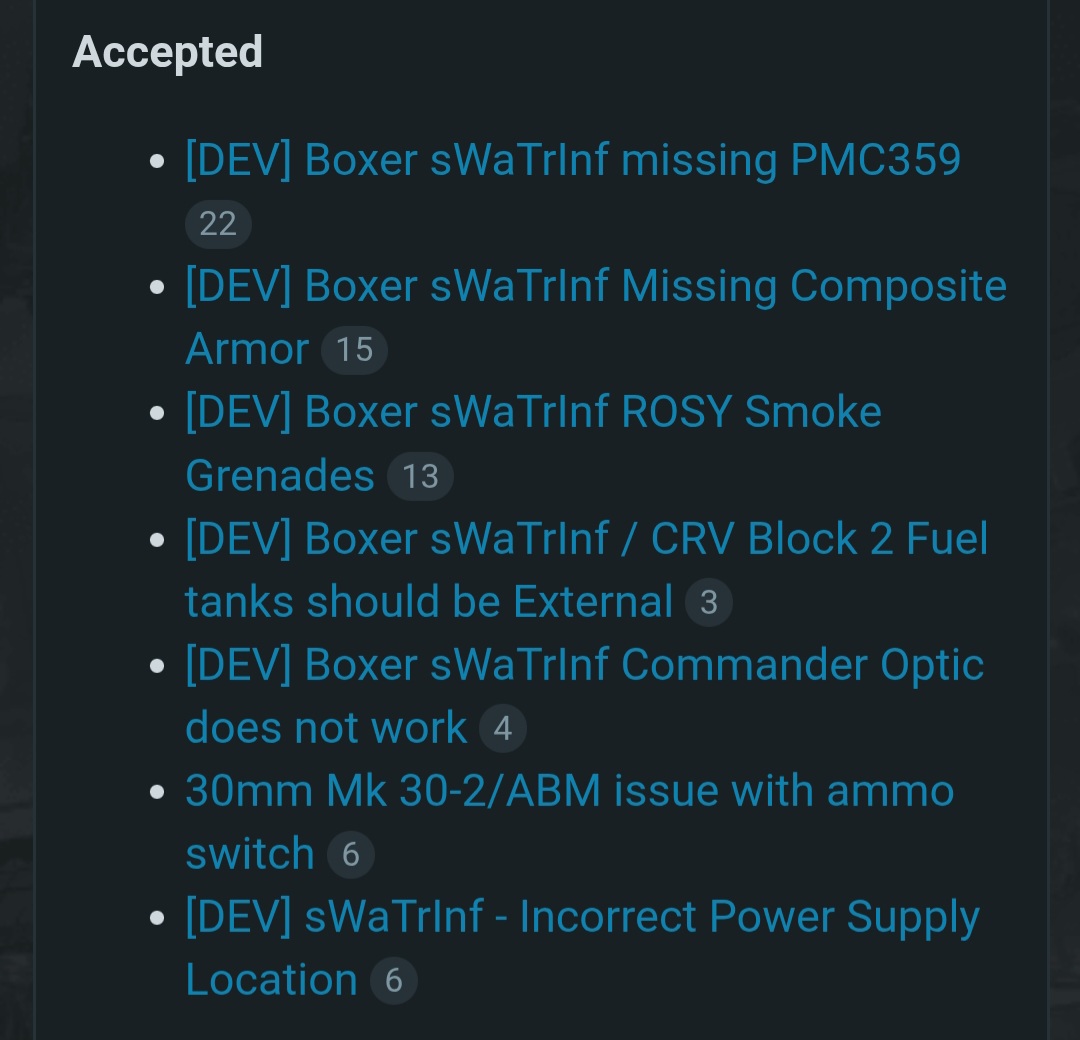Open the ROSY Smoke Grenades report
The width and height of the screenshot is (1080, 1040).
click(x=532, y=413)
